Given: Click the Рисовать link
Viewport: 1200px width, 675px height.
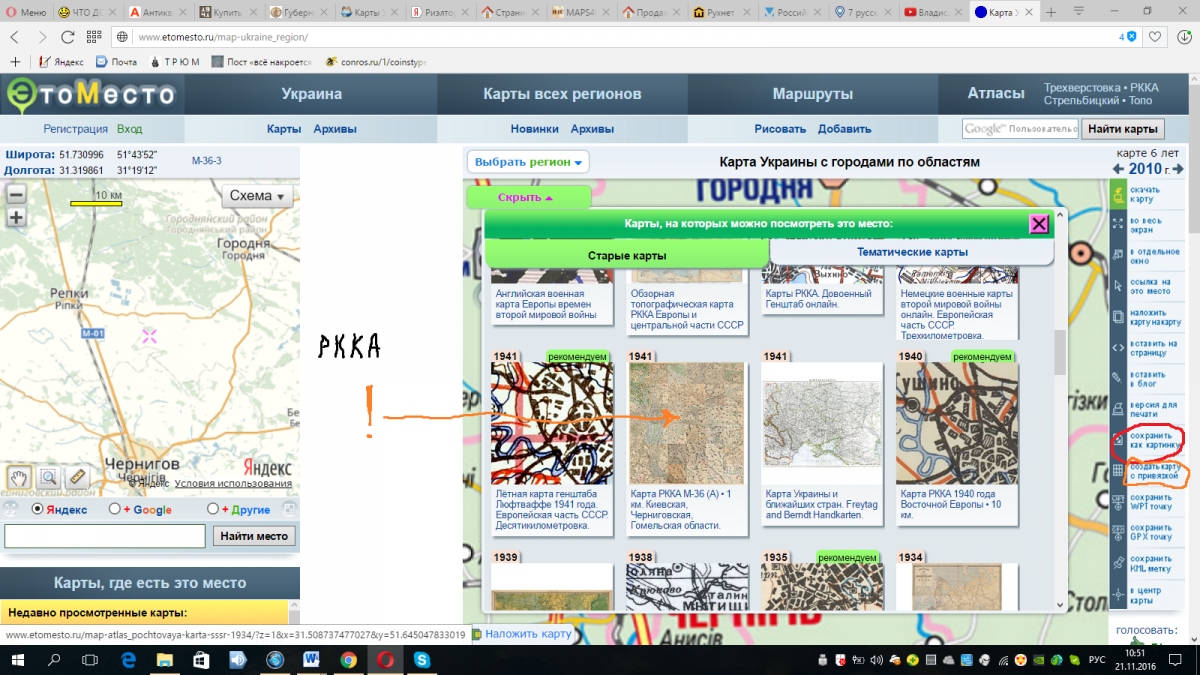Looking at the screenshot, I should point(780,129).
